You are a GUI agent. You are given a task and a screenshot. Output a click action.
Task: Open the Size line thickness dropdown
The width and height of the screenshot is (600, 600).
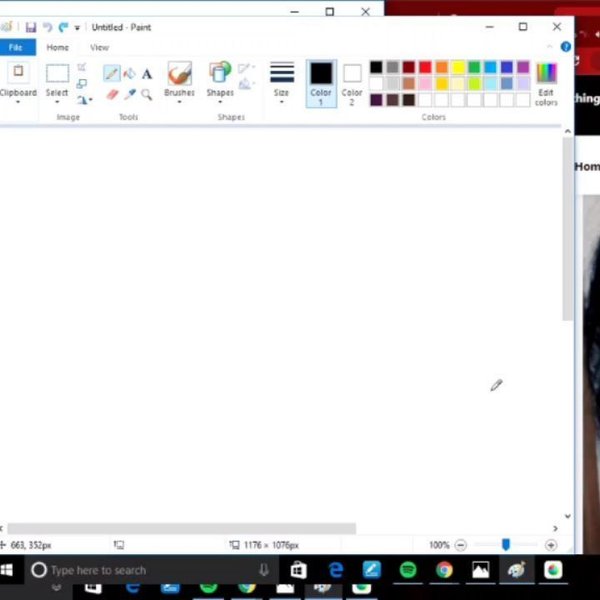(282, 82)
